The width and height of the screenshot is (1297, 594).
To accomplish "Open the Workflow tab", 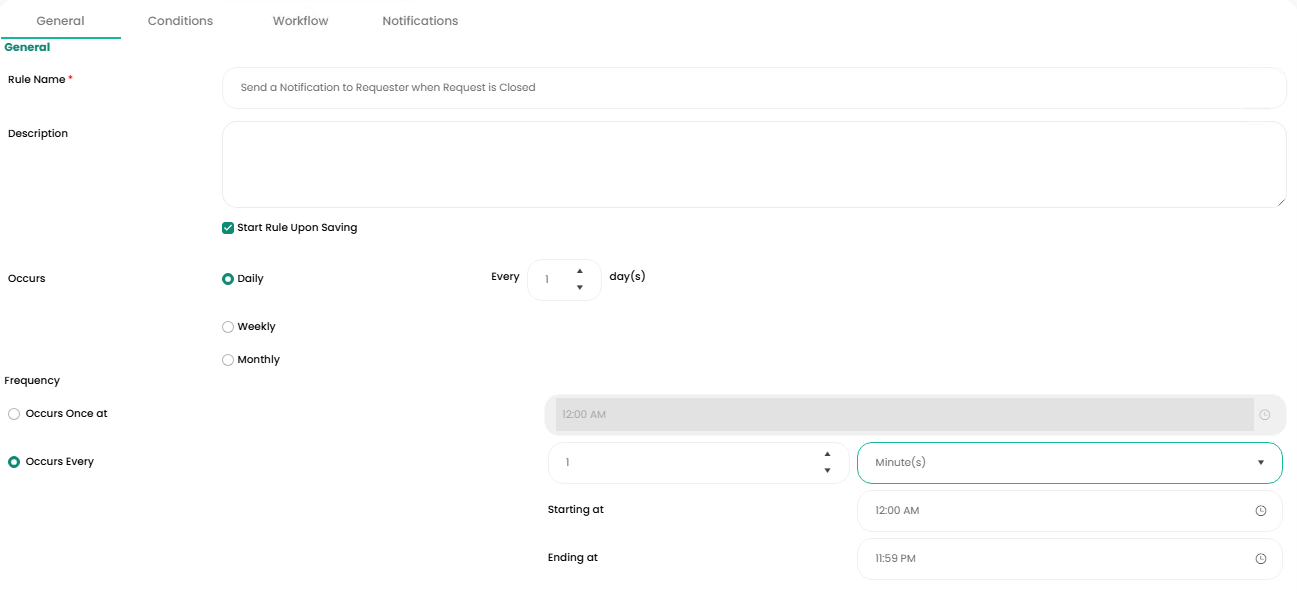I will click(x=300, y=21).
